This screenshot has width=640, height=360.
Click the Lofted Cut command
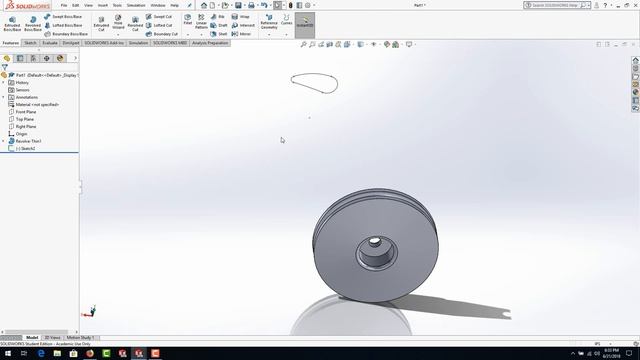click(159, 25)
